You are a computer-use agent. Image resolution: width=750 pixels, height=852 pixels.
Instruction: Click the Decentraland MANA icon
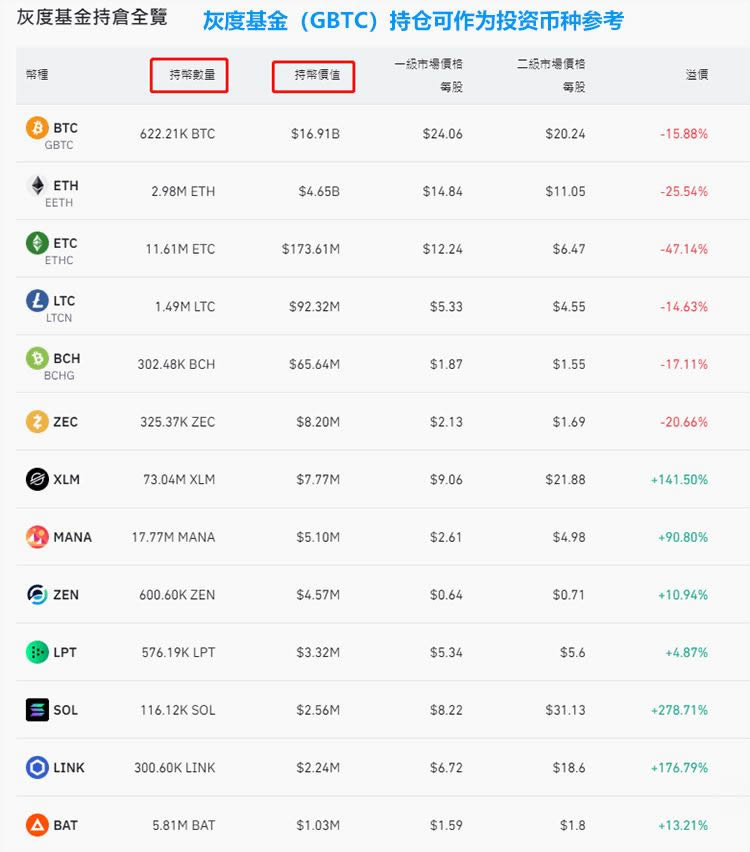pyautogui.click(x=36, y=537)
